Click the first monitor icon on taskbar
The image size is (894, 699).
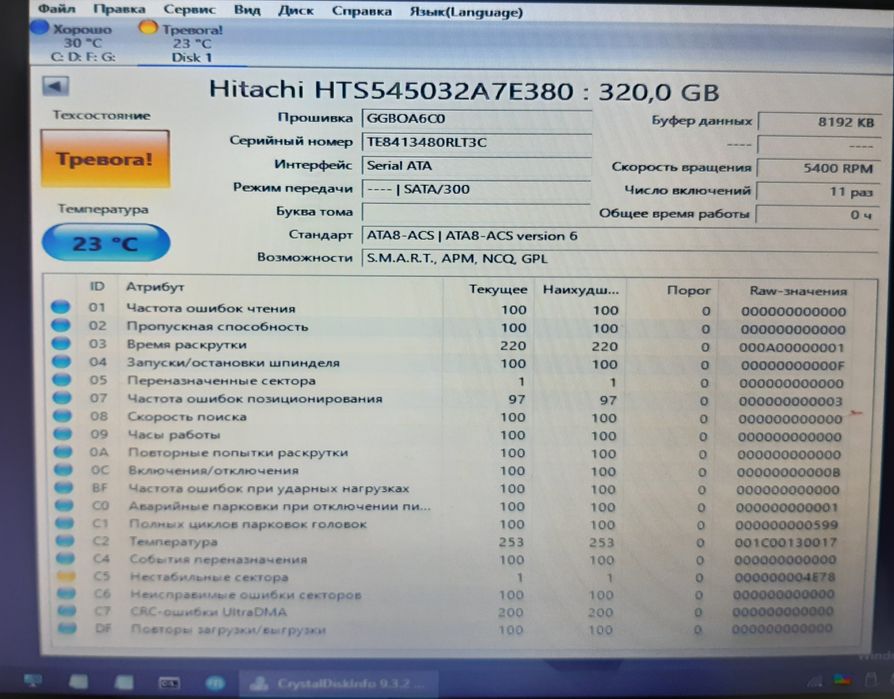tap(33, 681)
